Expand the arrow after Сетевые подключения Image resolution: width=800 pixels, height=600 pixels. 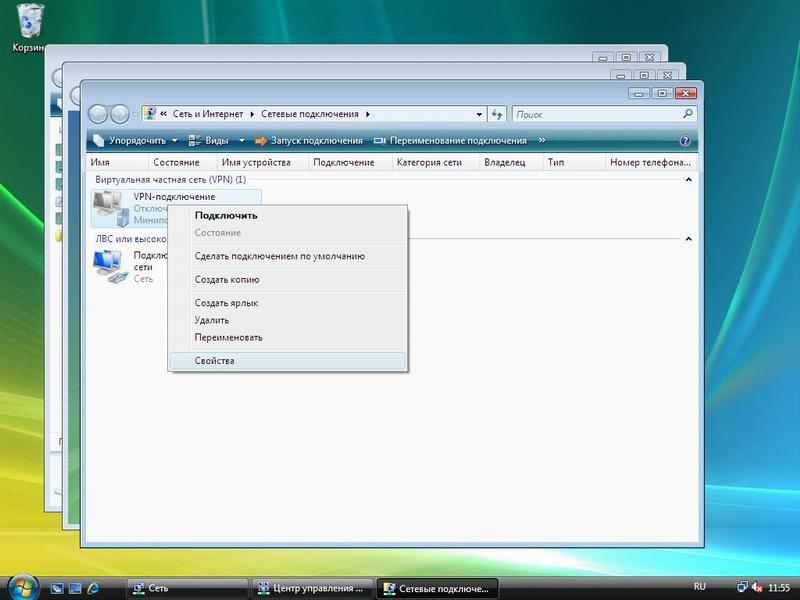367,114
